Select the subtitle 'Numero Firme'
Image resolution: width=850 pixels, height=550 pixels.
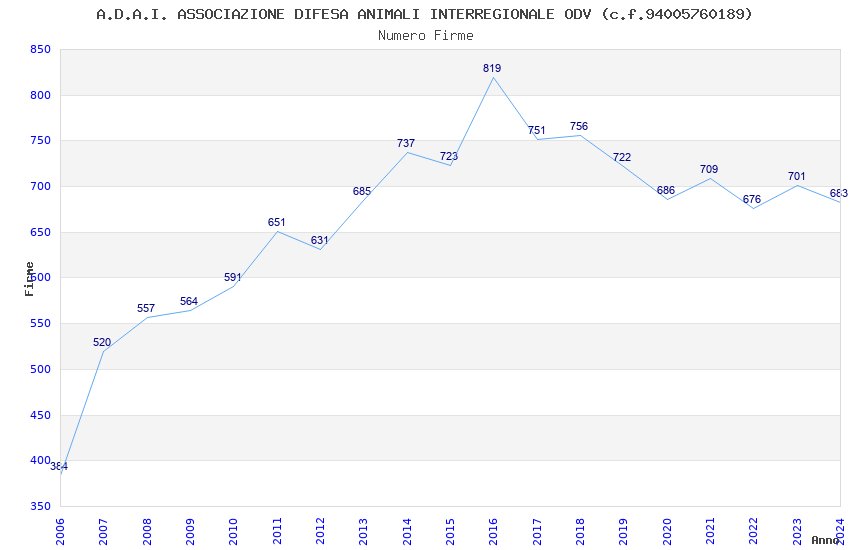point(426,36)
